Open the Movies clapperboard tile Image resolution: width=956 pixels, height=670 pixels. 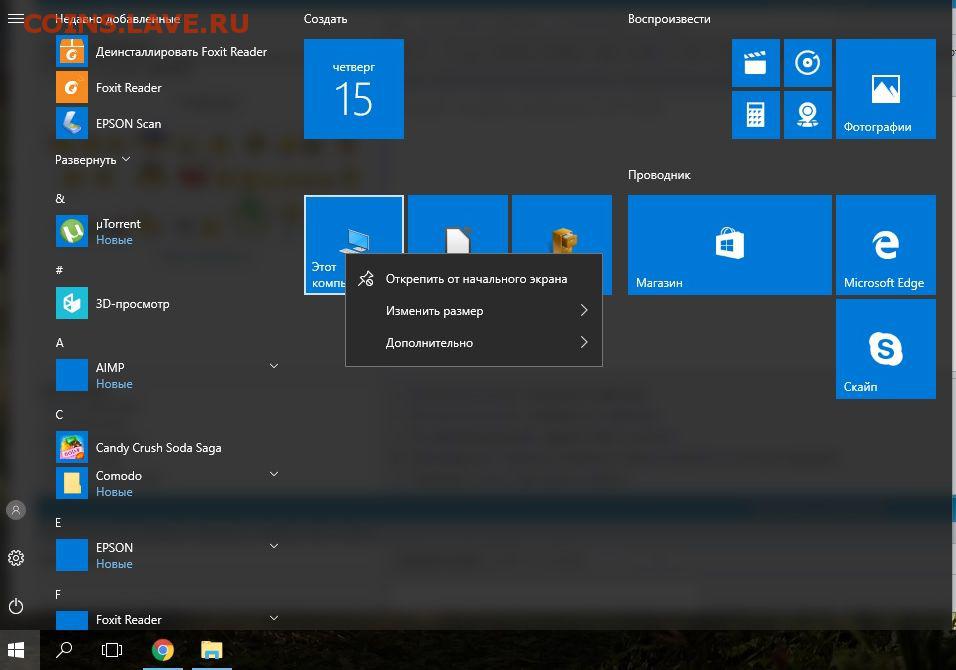(755, 63)
